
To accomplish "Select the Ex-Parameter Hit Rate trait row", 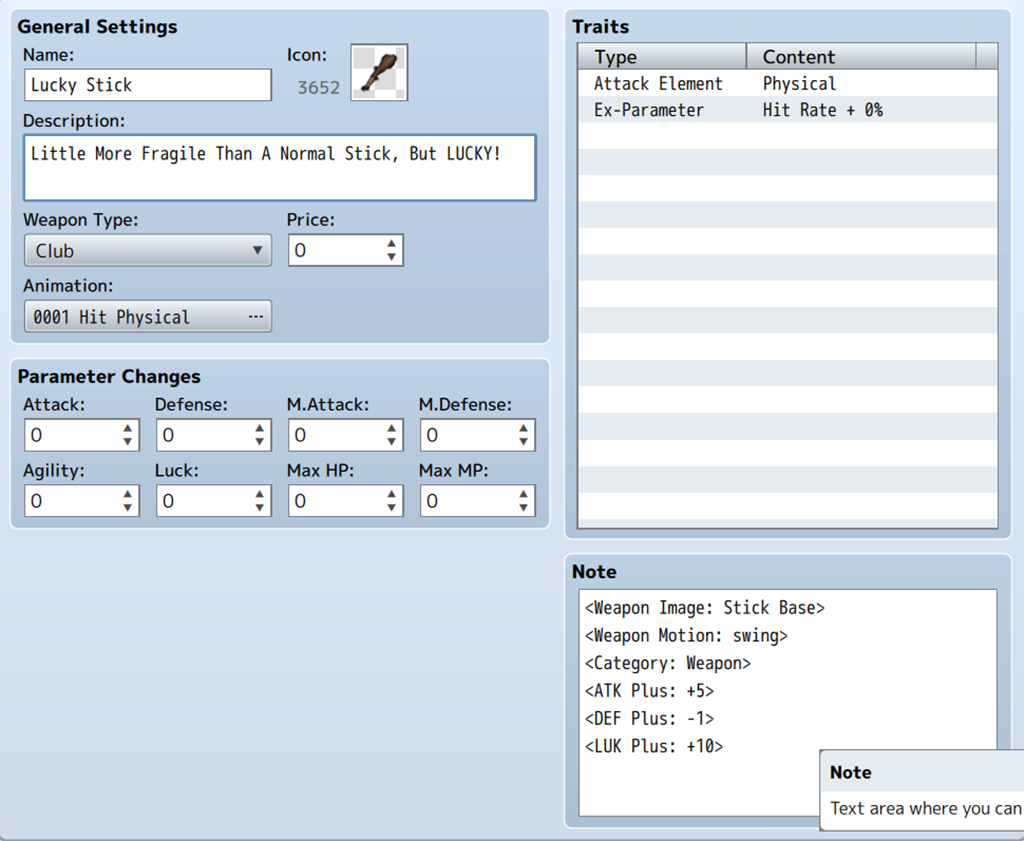I will tap(788, 110).
